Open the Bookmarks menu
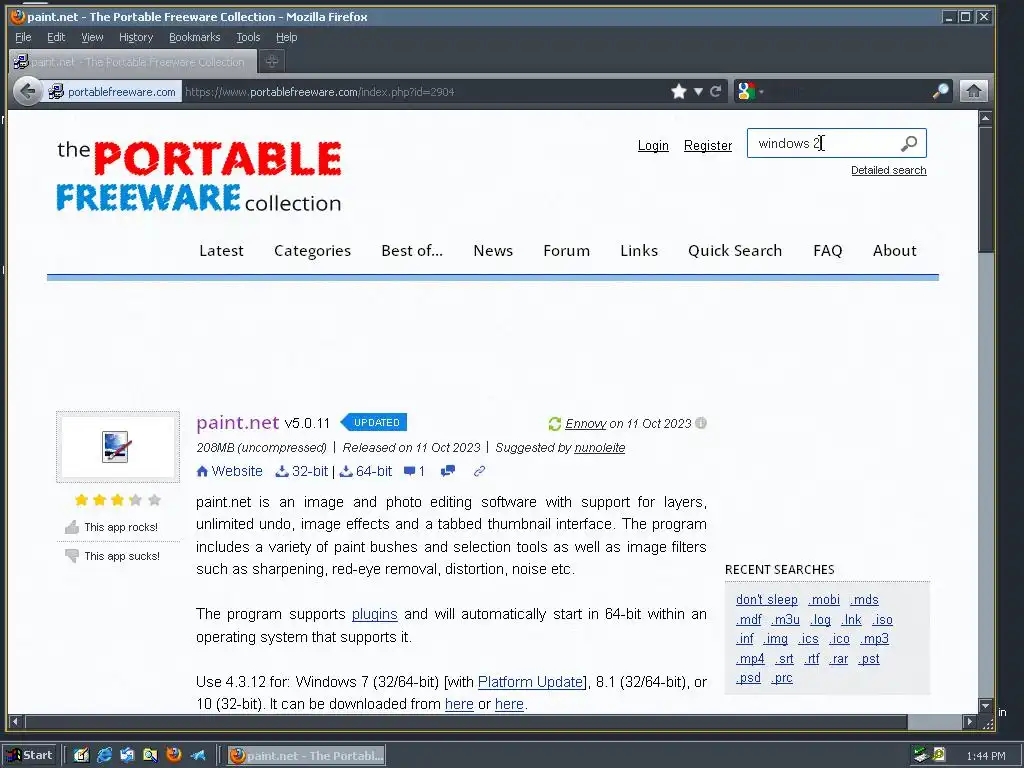The height and width of the screenshot is (768, 1024). pos(195,37)
